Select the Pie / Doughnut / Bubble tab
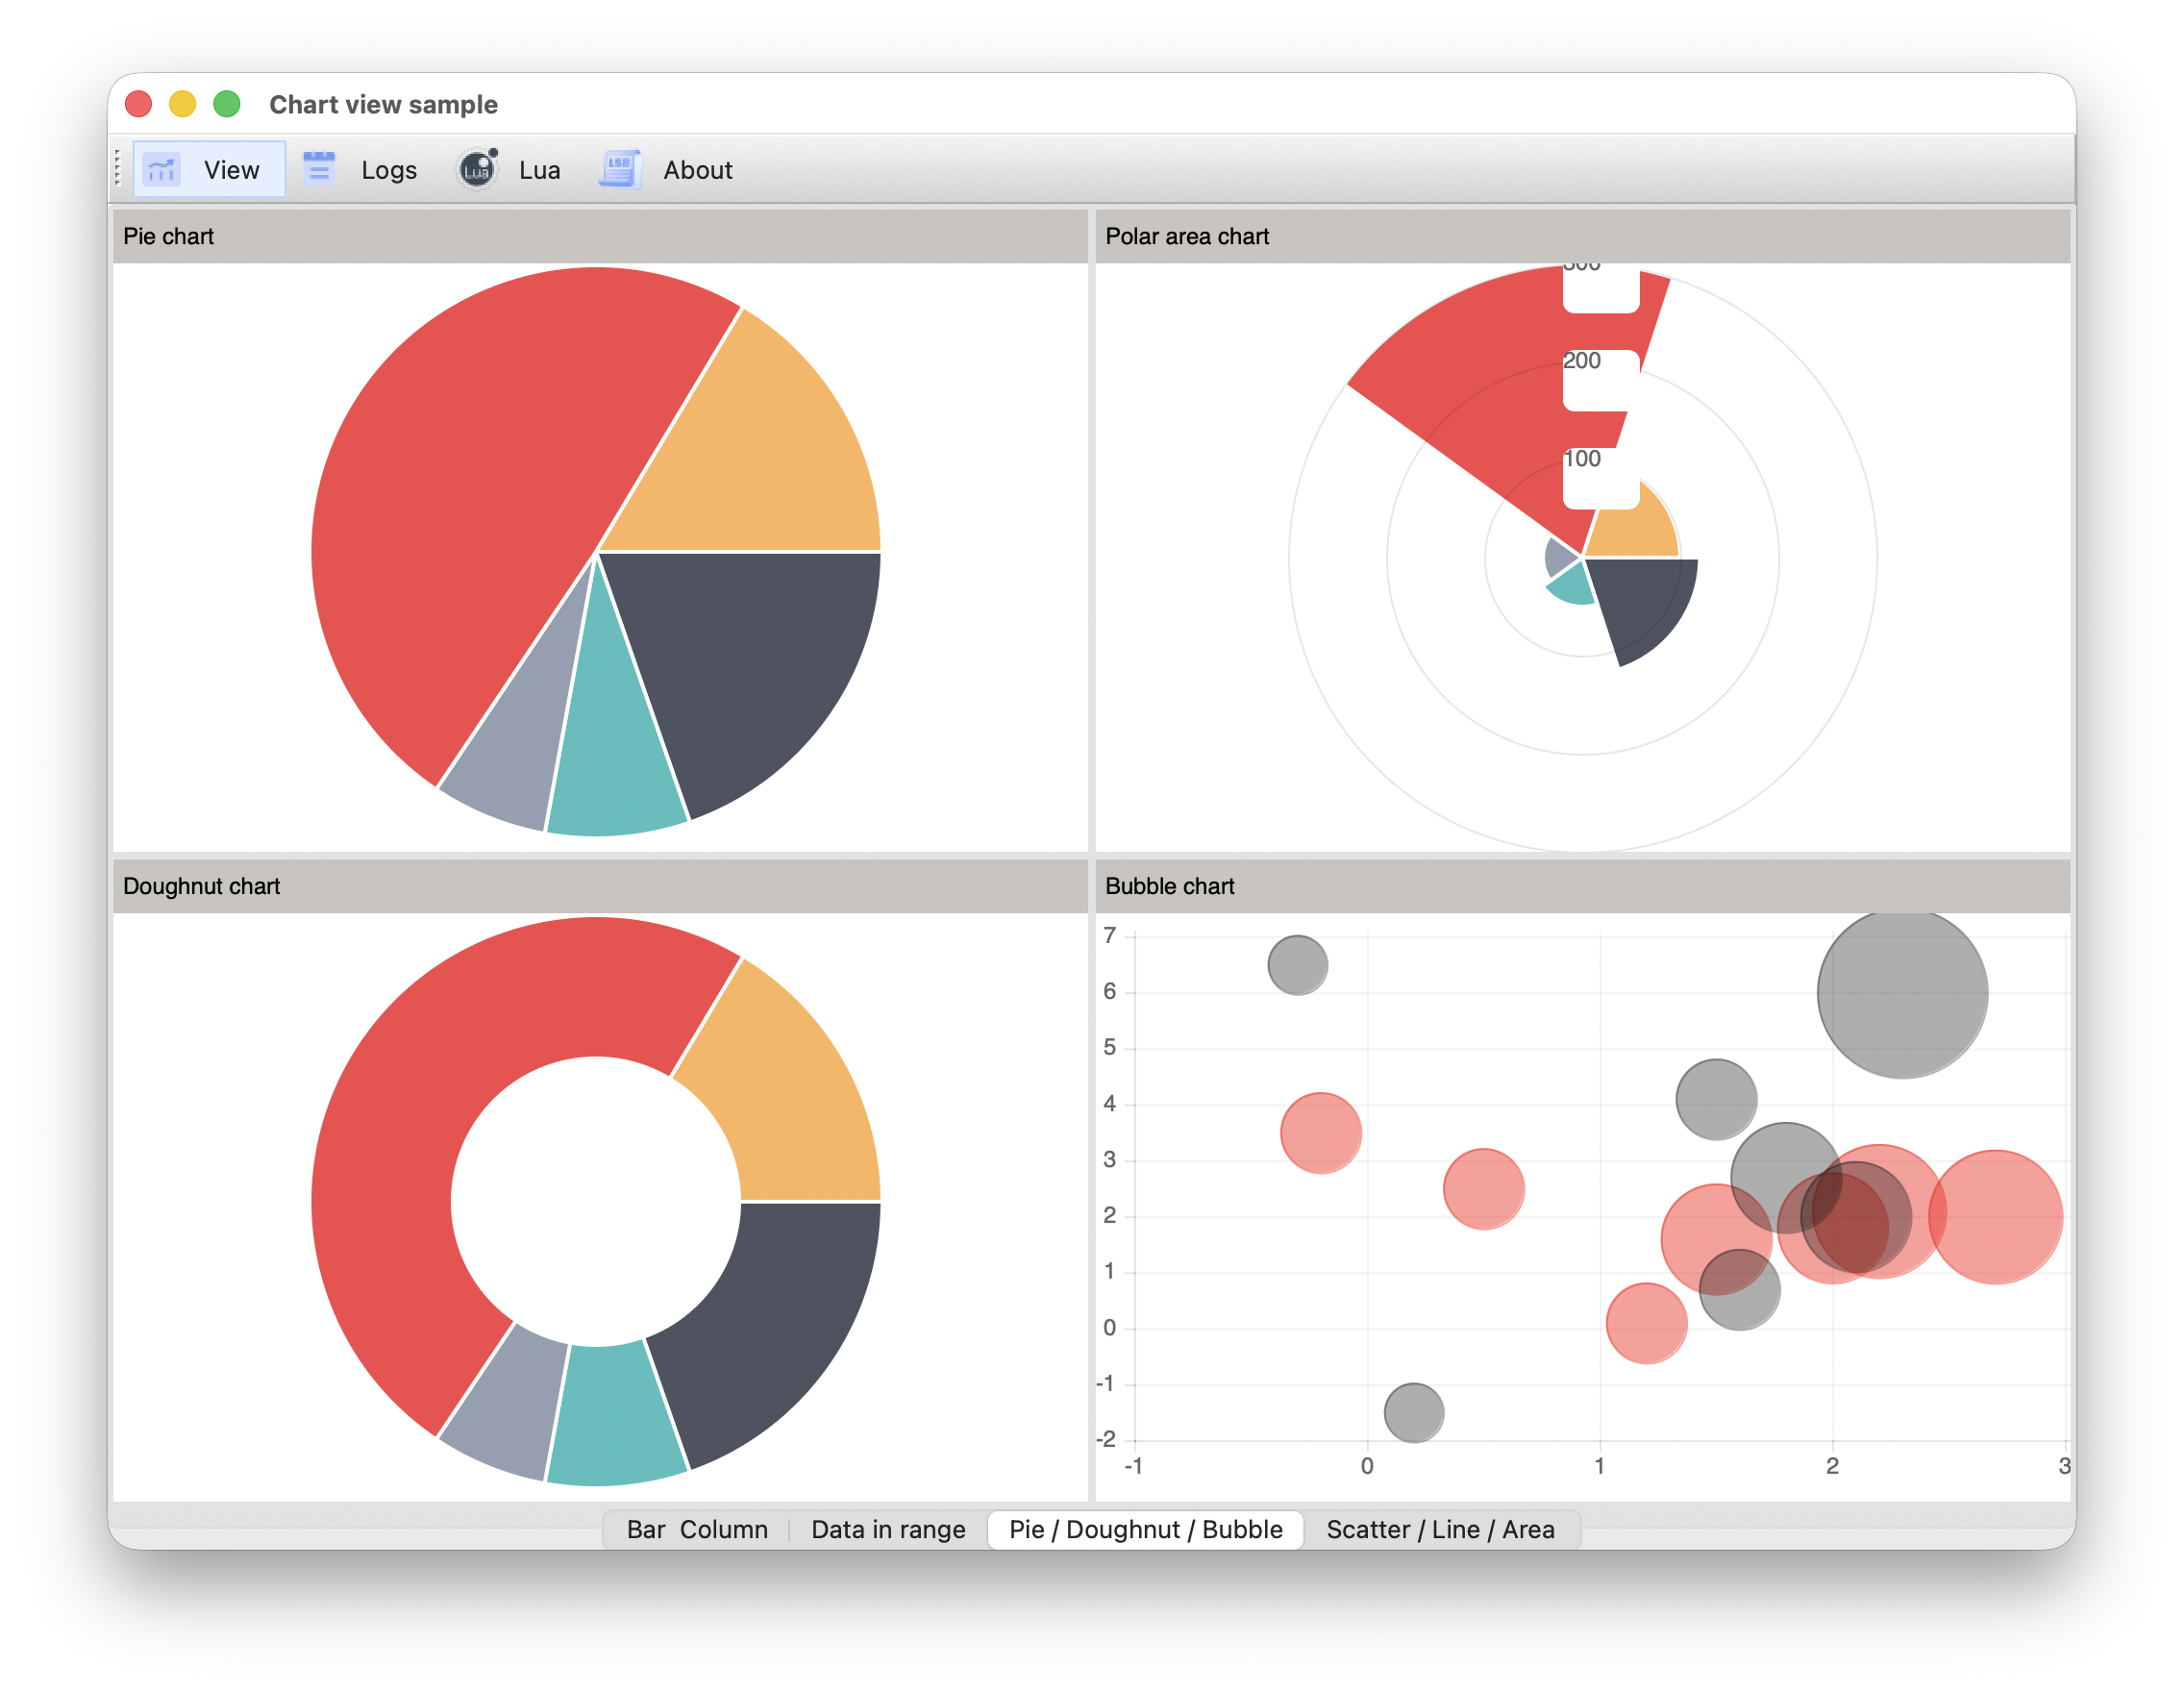The width and height of the screenshot is (2184, 1692). tap(1145, 1529)
